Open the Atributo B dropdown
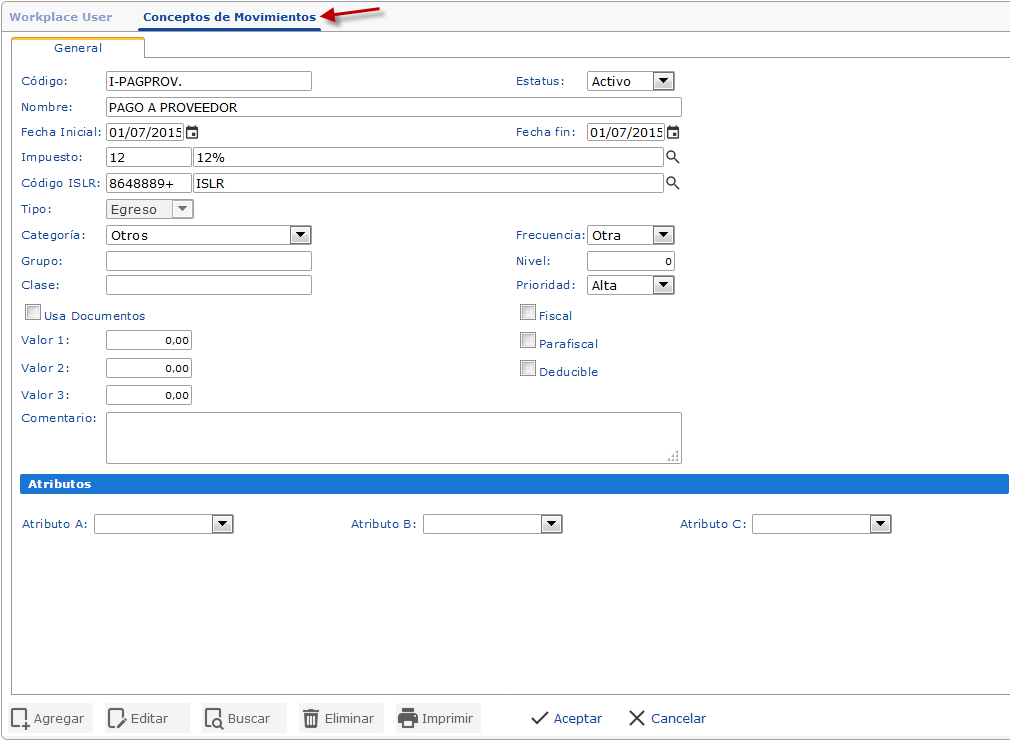Screen dimensions: 1010x741 coord(551,524)
